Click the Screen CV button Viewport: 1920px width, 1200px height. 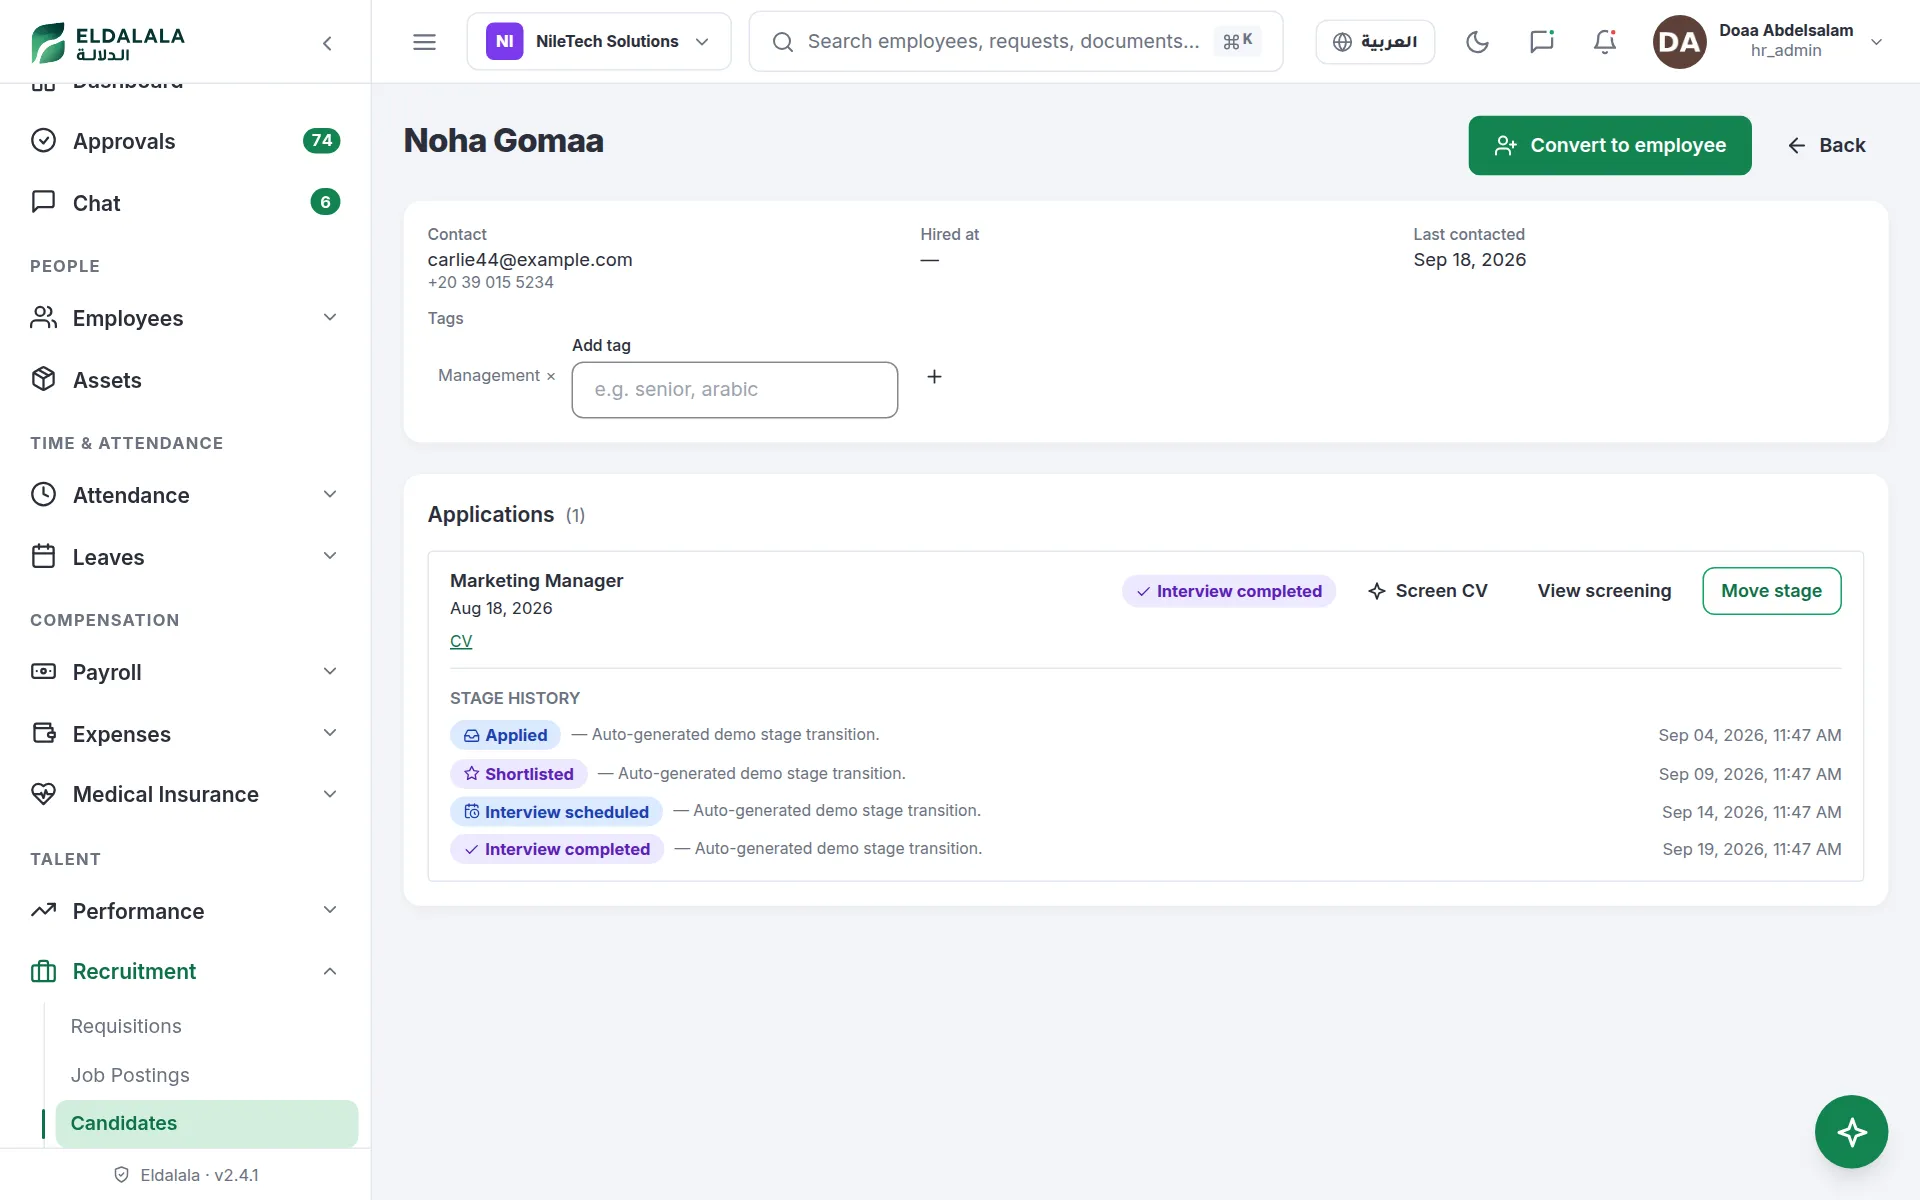(1428, 591)
